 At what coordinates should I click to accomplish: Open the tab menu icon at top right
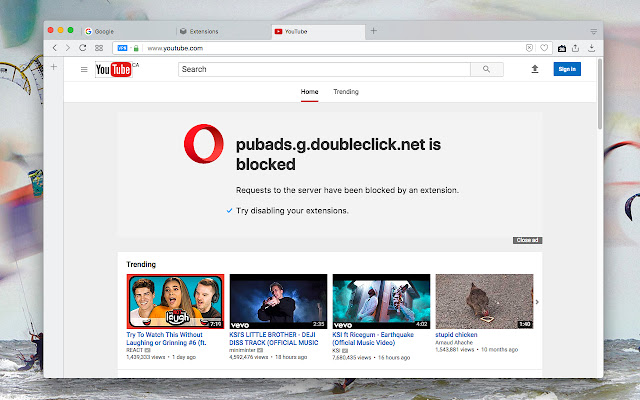coord(593,31)
